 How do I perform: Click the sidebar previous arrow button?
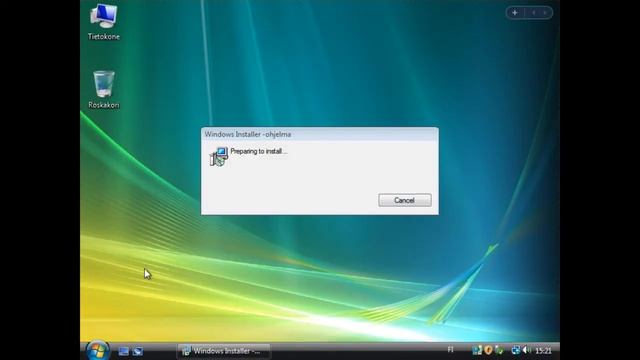tap(533, 13)
